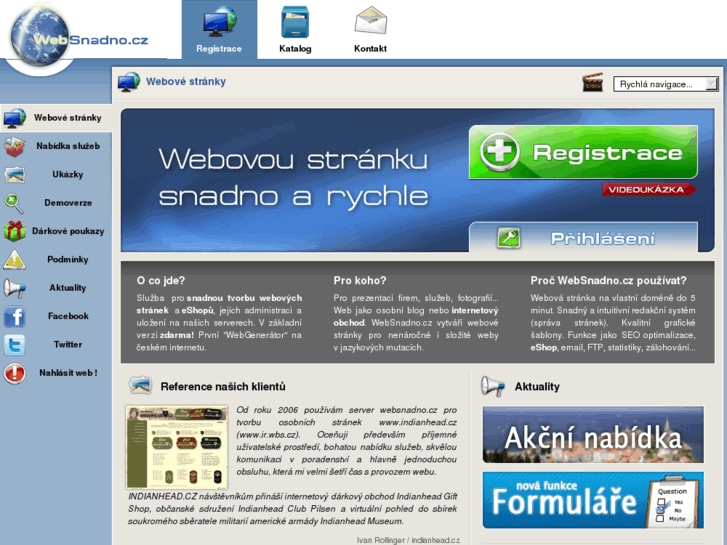
Task: Click the Aktuality megaphone sidebar icon
Action: [14, 288]
